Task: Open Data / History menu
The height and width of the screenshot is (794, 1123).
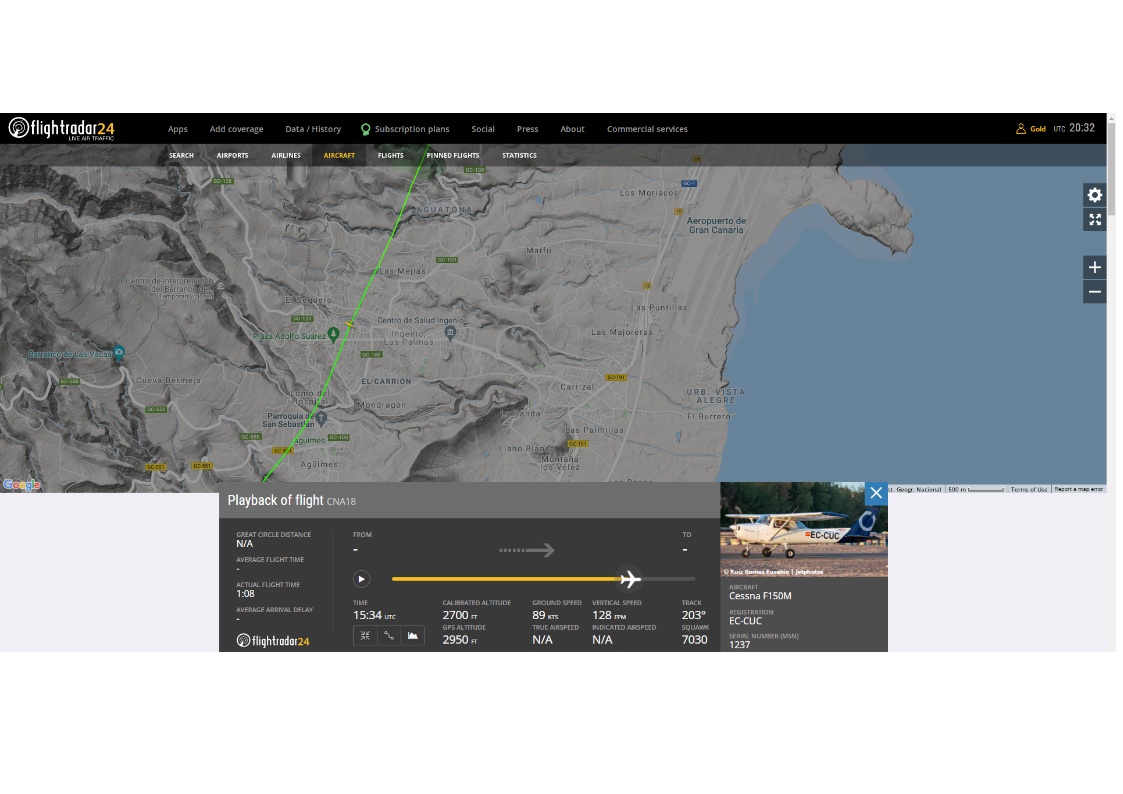Action: click(313, 129)
